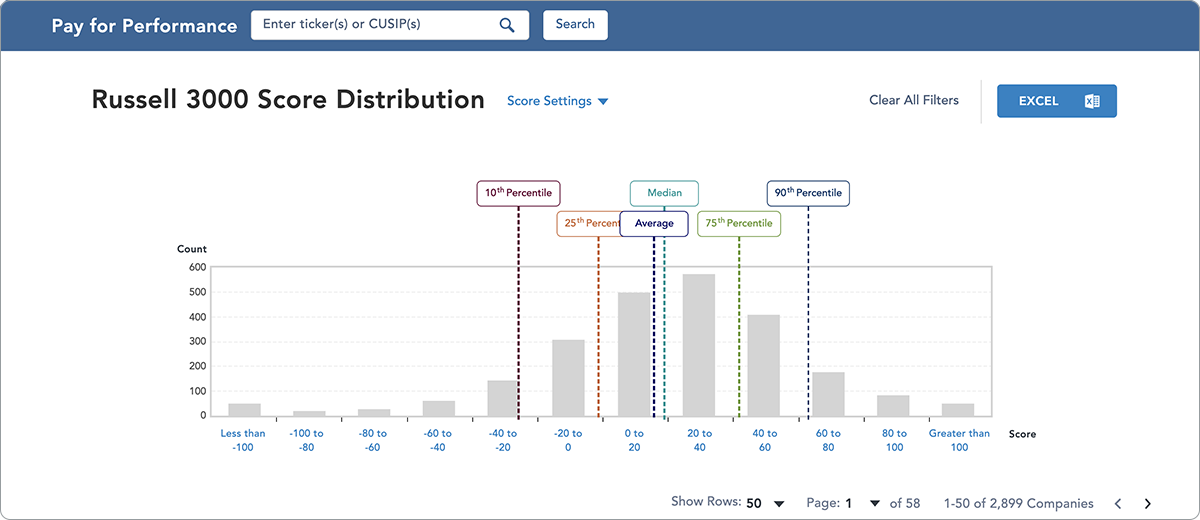Filter by '-80 to -60' axis label

point(372,440)
